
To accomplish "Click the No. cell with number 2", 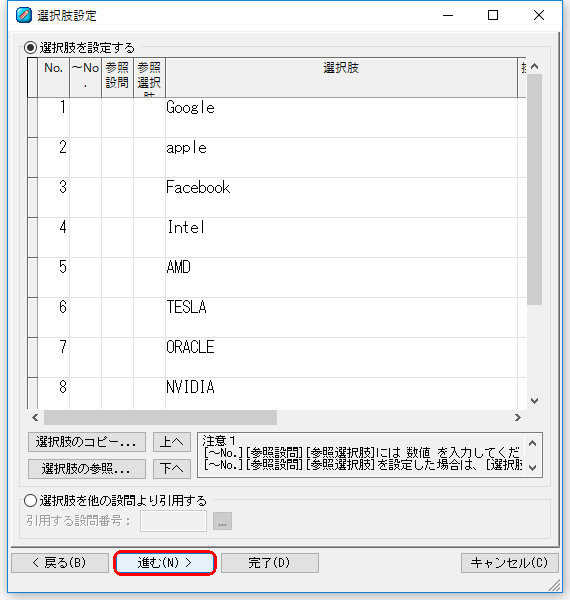I will click(x=54, y=157).
